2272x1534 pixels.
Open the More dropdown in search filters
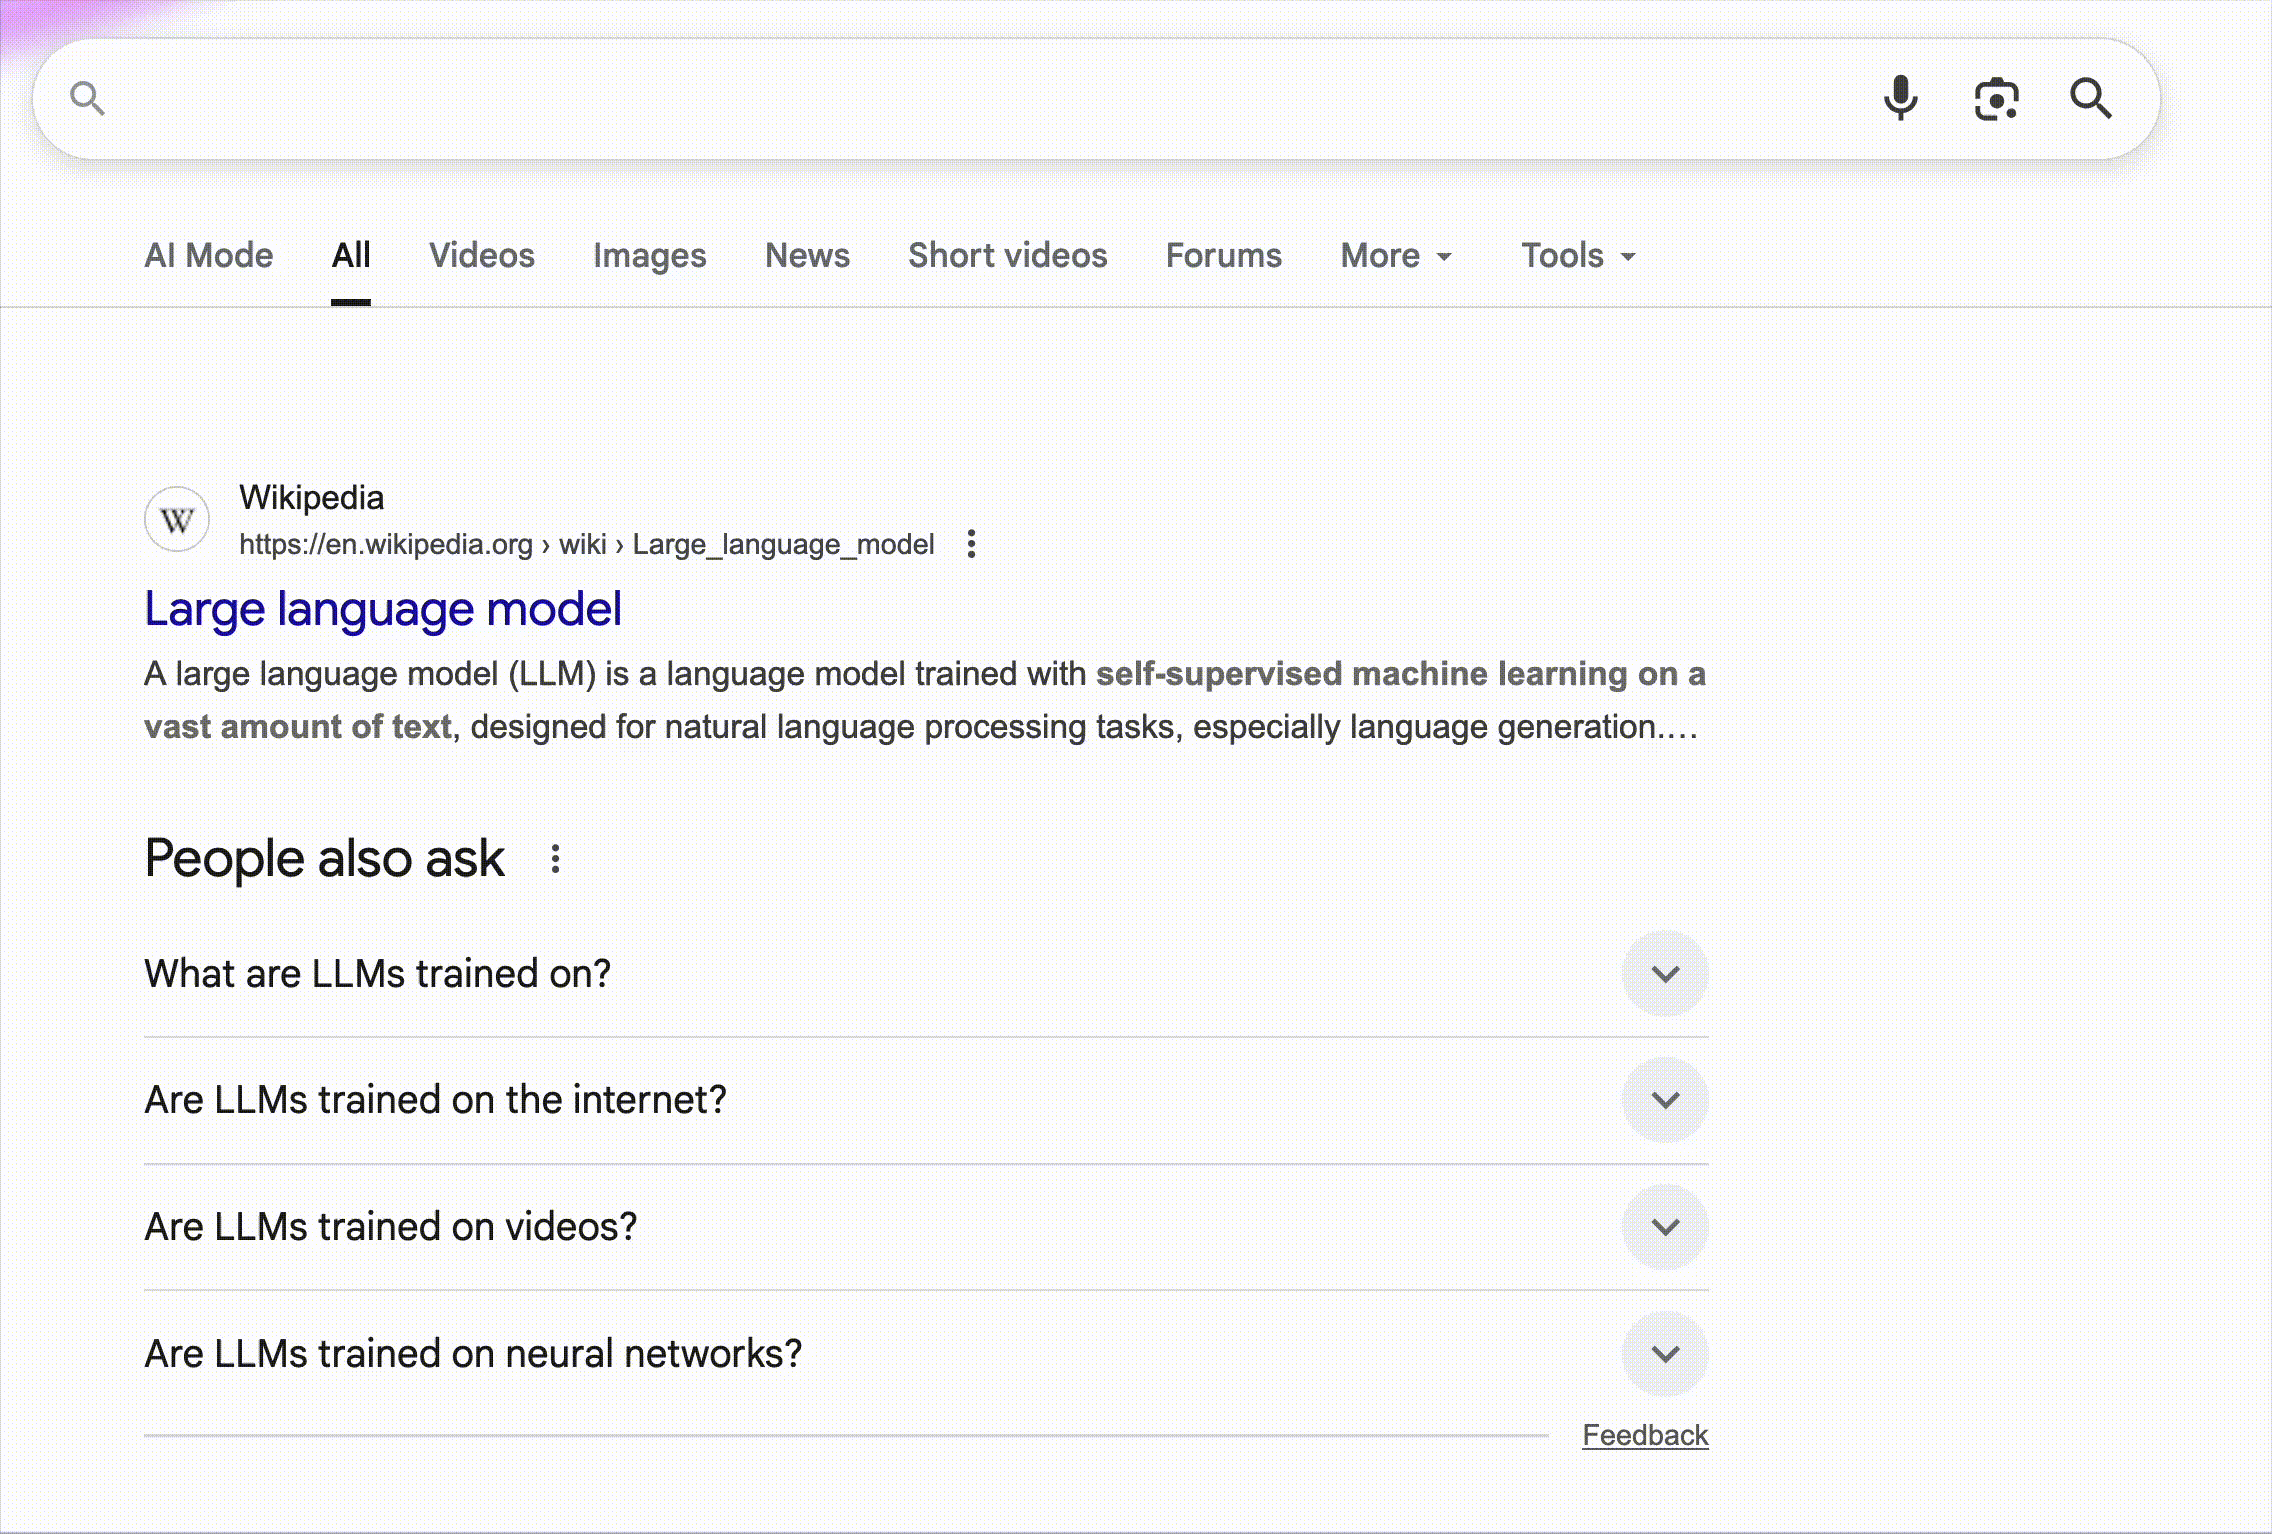(x=1395, y=256)
